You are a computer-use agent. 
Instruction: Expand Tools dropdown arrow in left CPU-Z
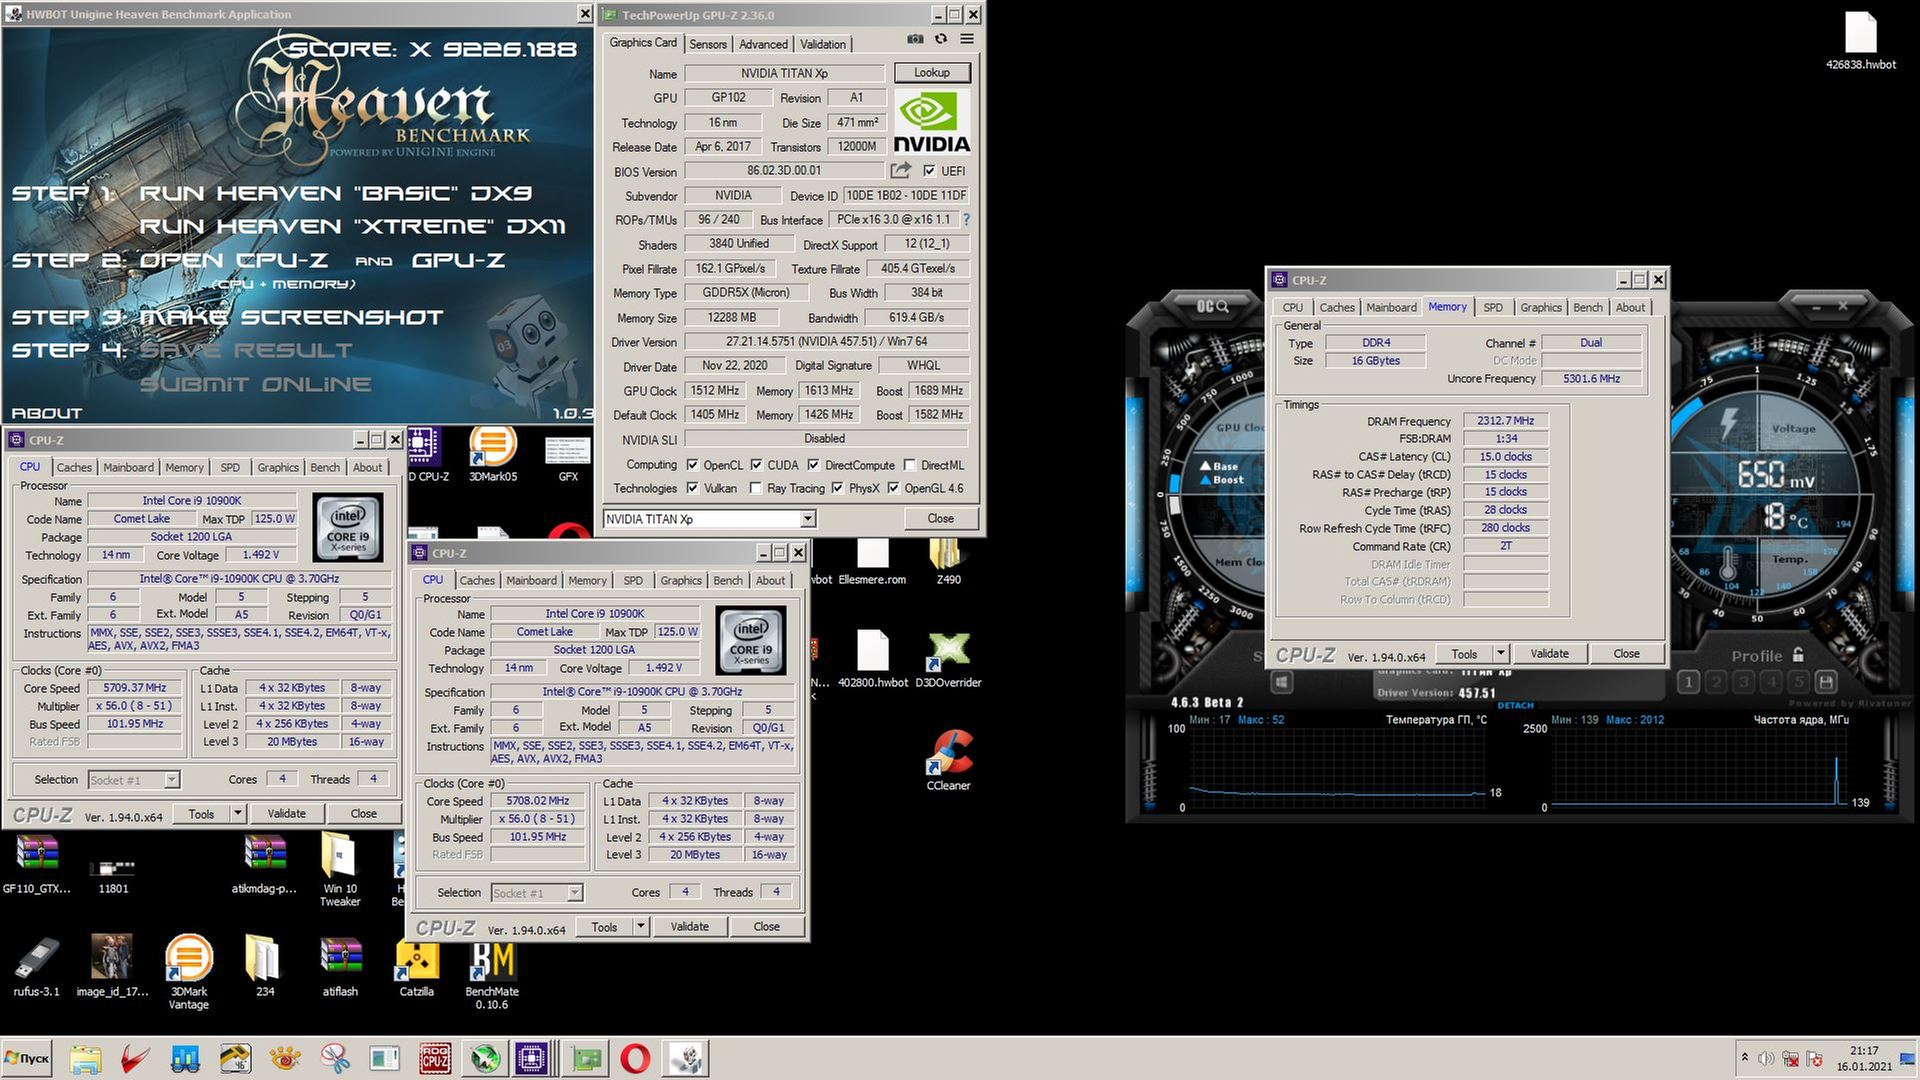click(x=238, y=814)
